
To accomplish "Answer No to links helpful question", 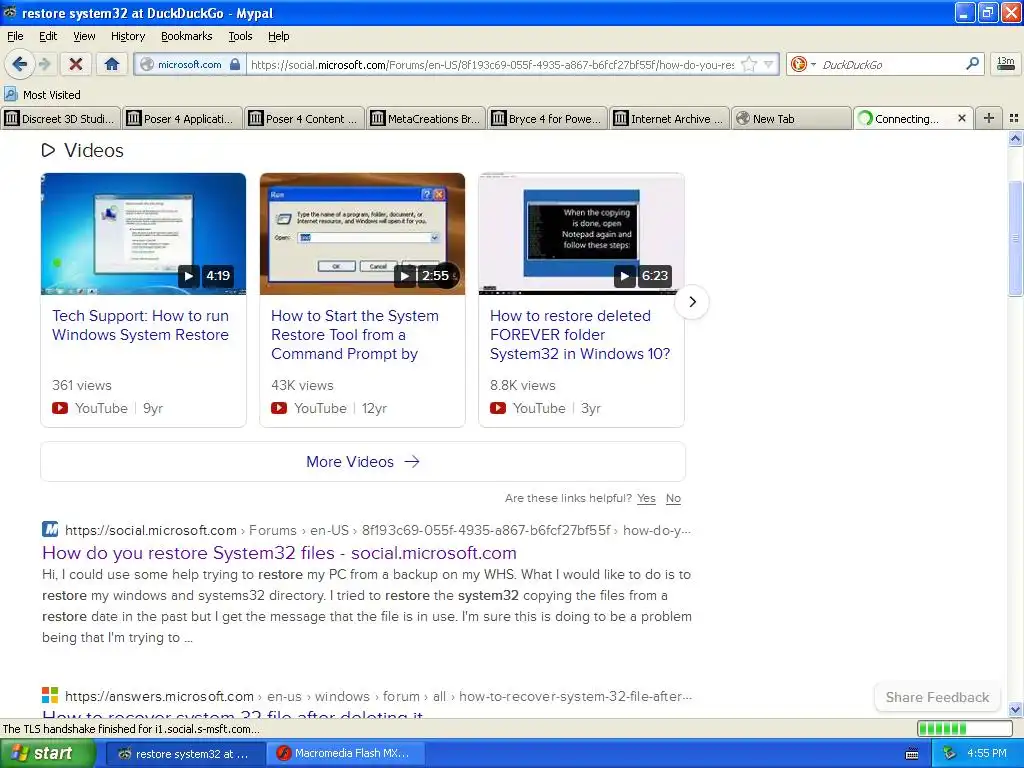I will 673,498.
